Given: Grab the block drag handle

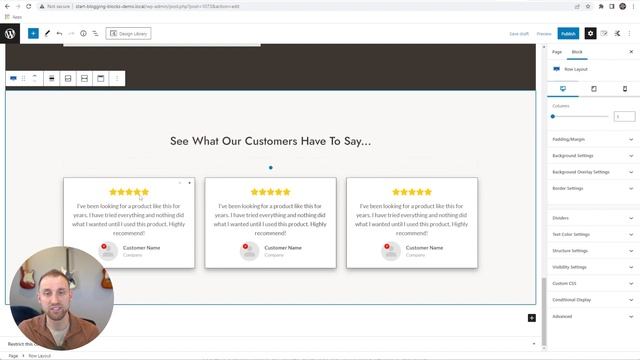Looking at the screenshot, I should click(x=24, y=78).
